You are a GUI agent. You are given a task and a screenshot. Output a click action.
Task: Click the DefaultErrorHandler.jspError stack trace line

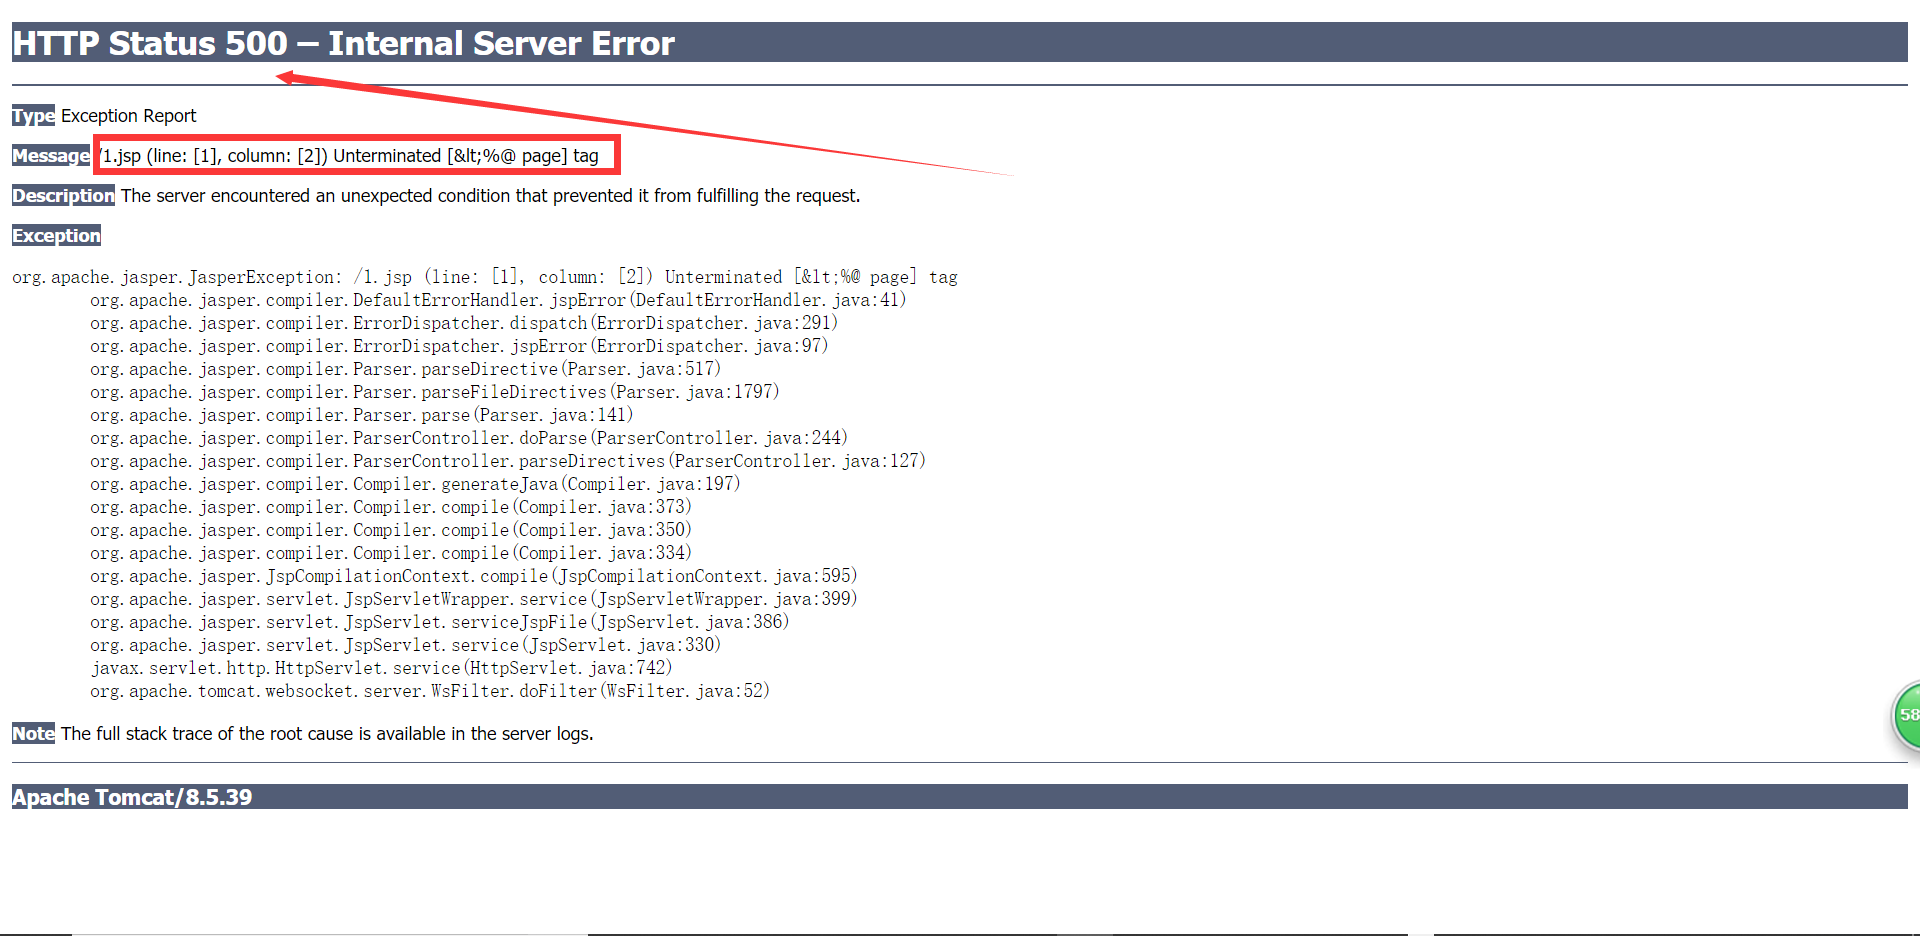coord(497,299)
